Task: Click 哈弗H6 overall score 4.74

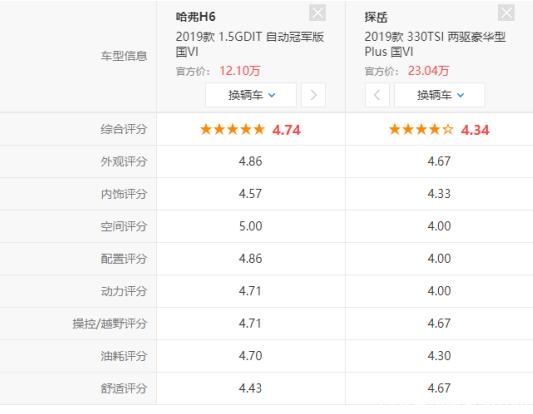Action: coord(287,130)
